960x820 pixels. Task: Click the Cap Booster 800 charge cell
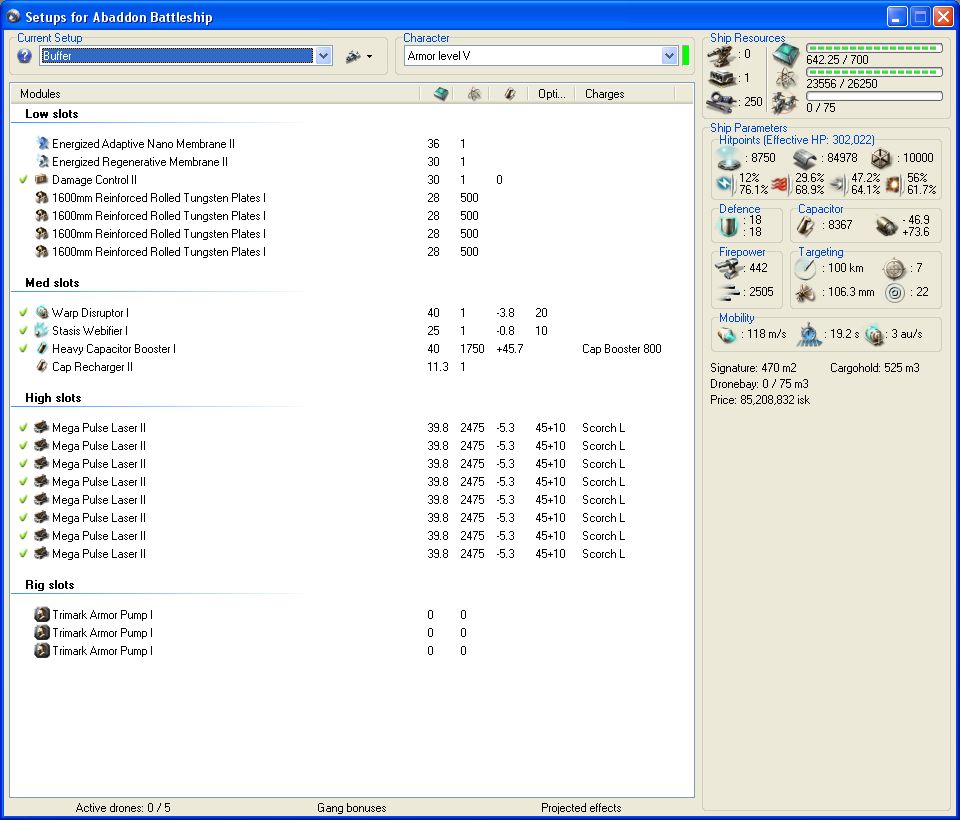pyautogui.click(x=621, y=349)
